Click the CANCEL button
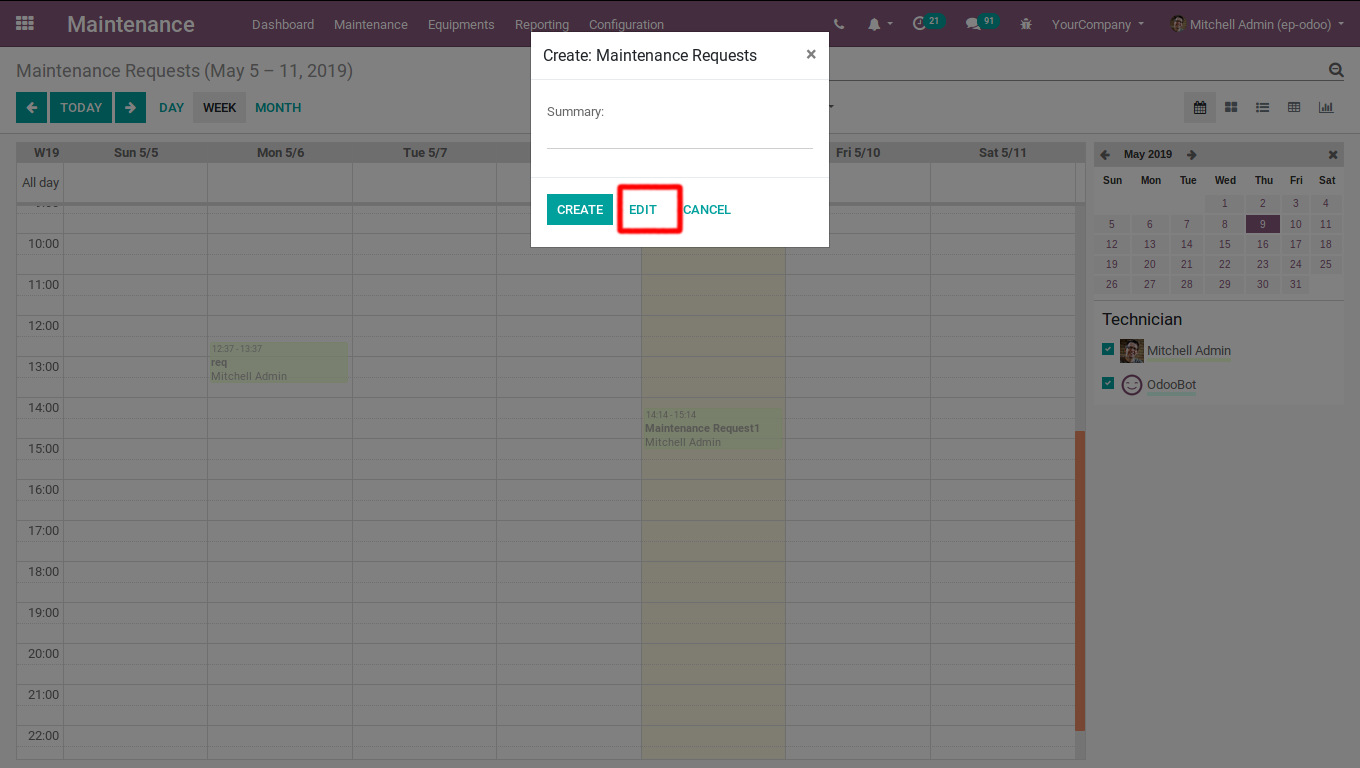Screen dimensions: 1360x768 tap(707, 209)
